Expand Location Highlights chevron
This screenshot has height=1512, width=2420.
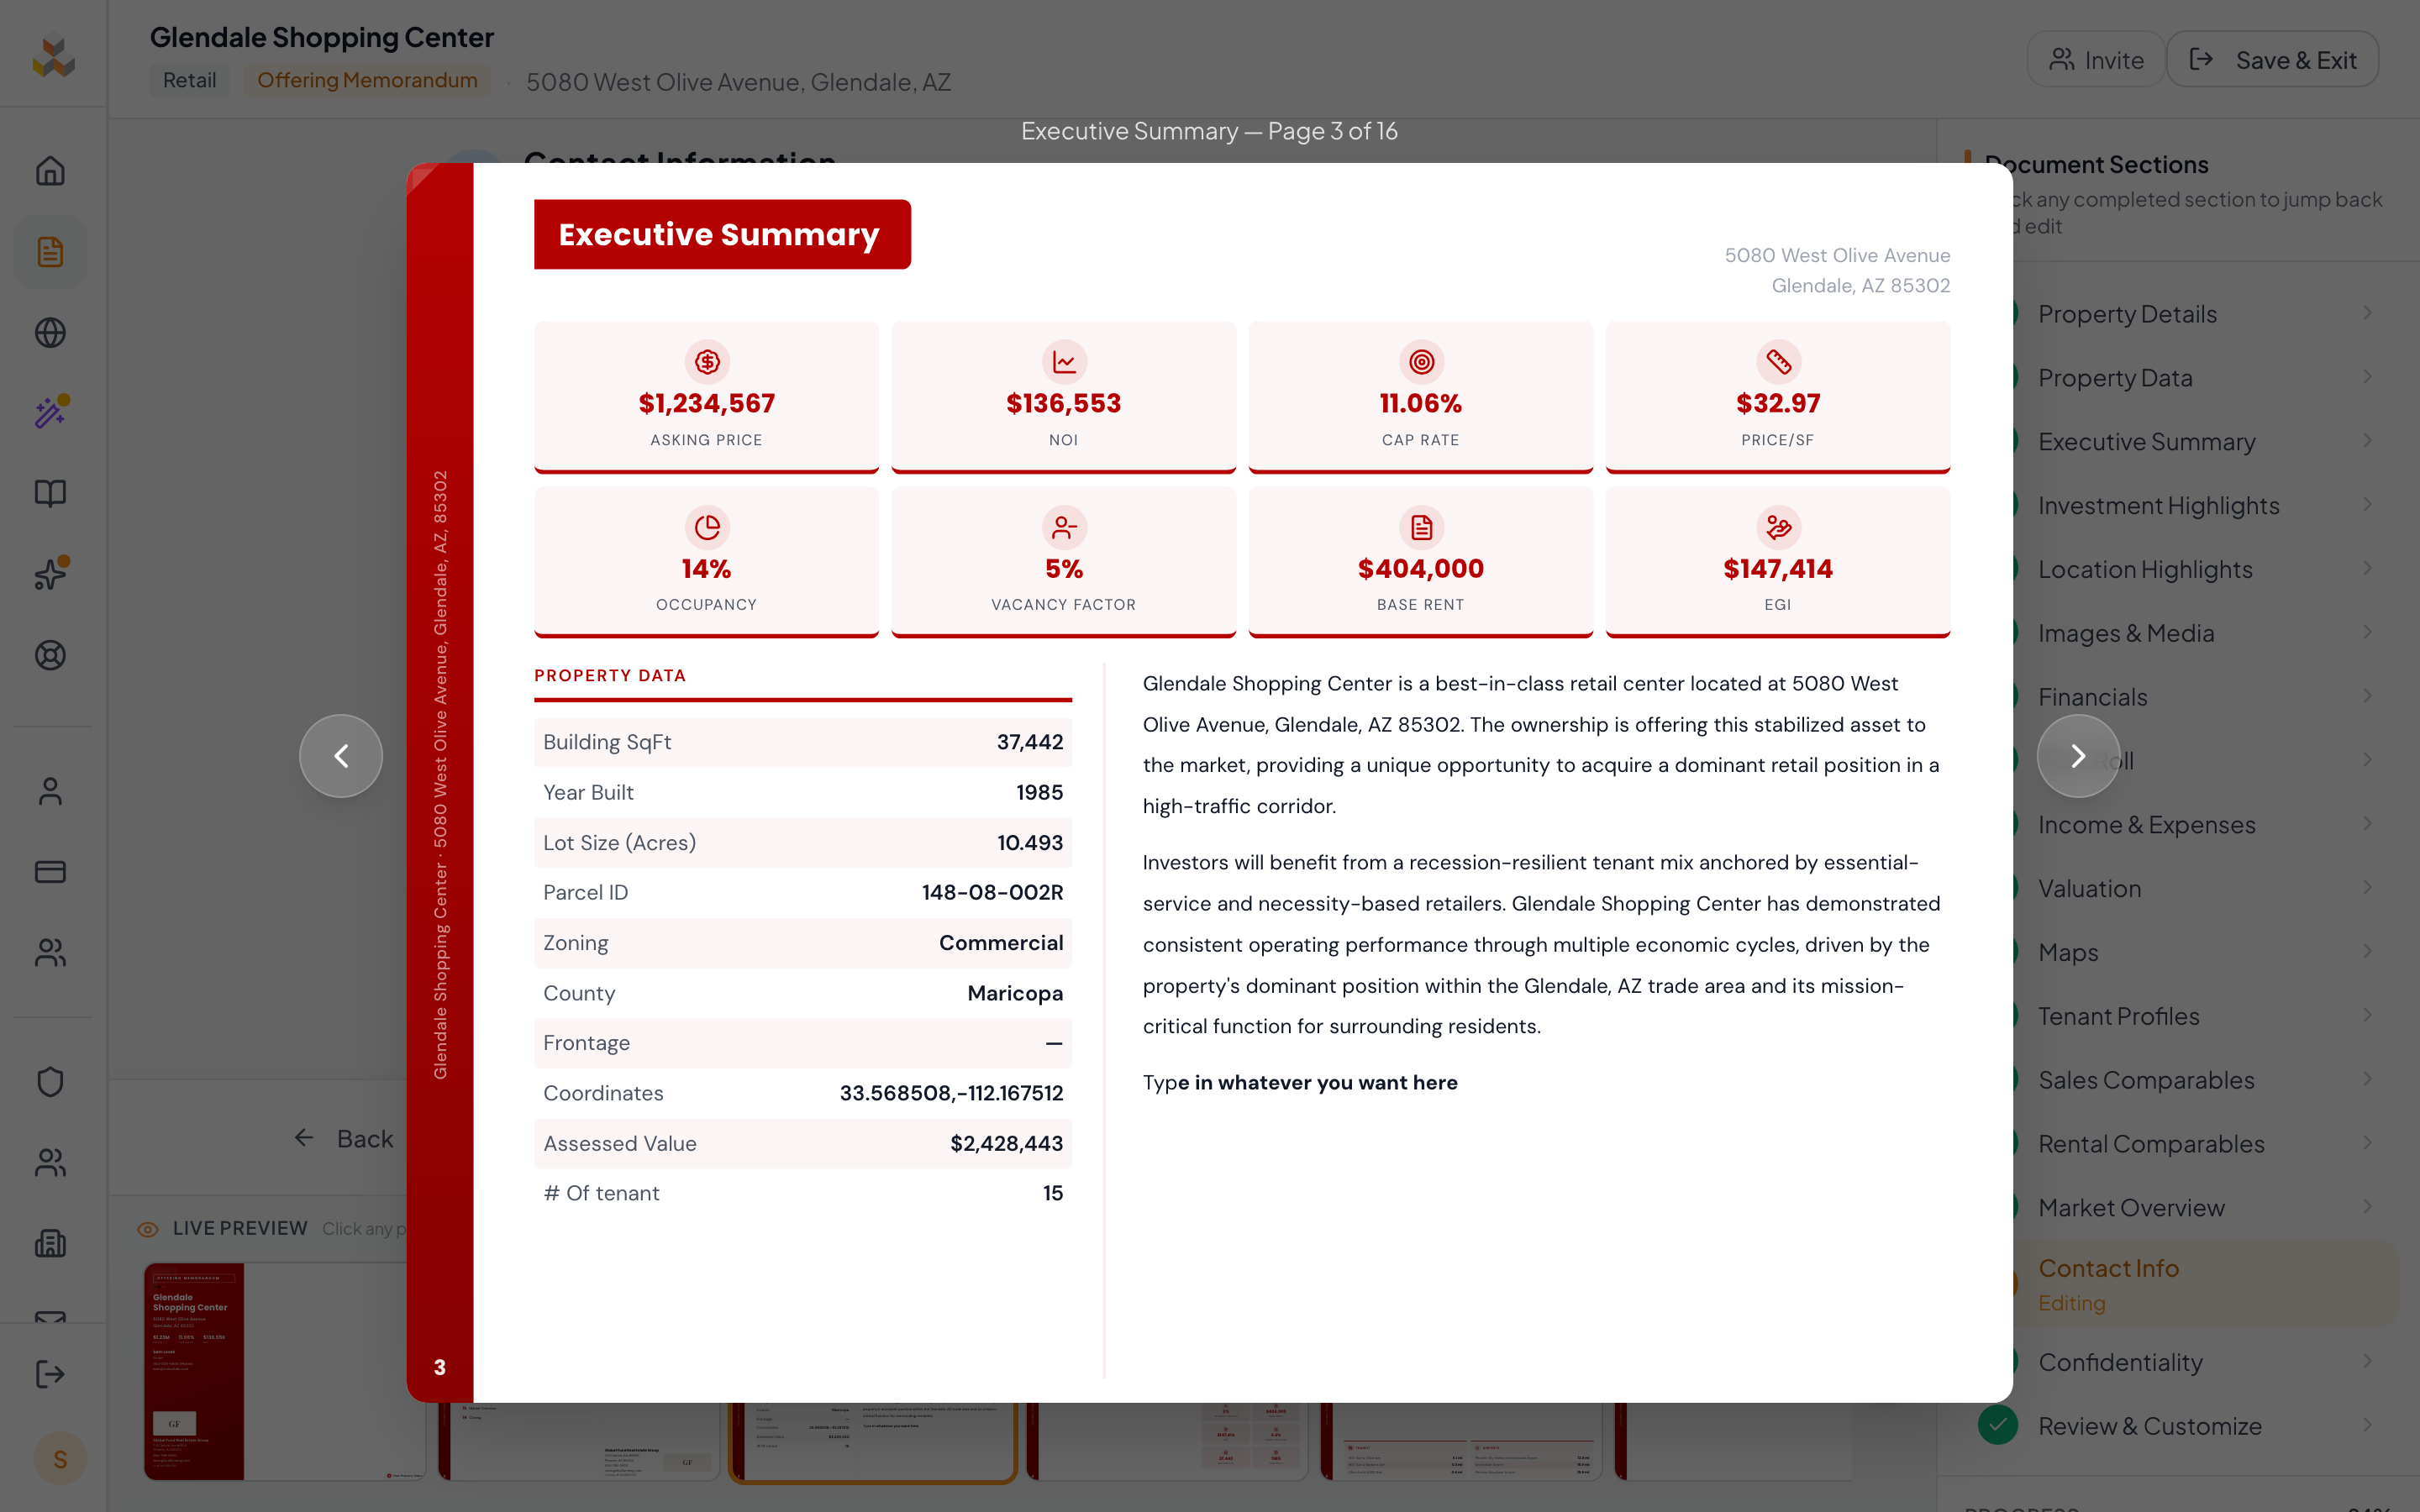2367,569
